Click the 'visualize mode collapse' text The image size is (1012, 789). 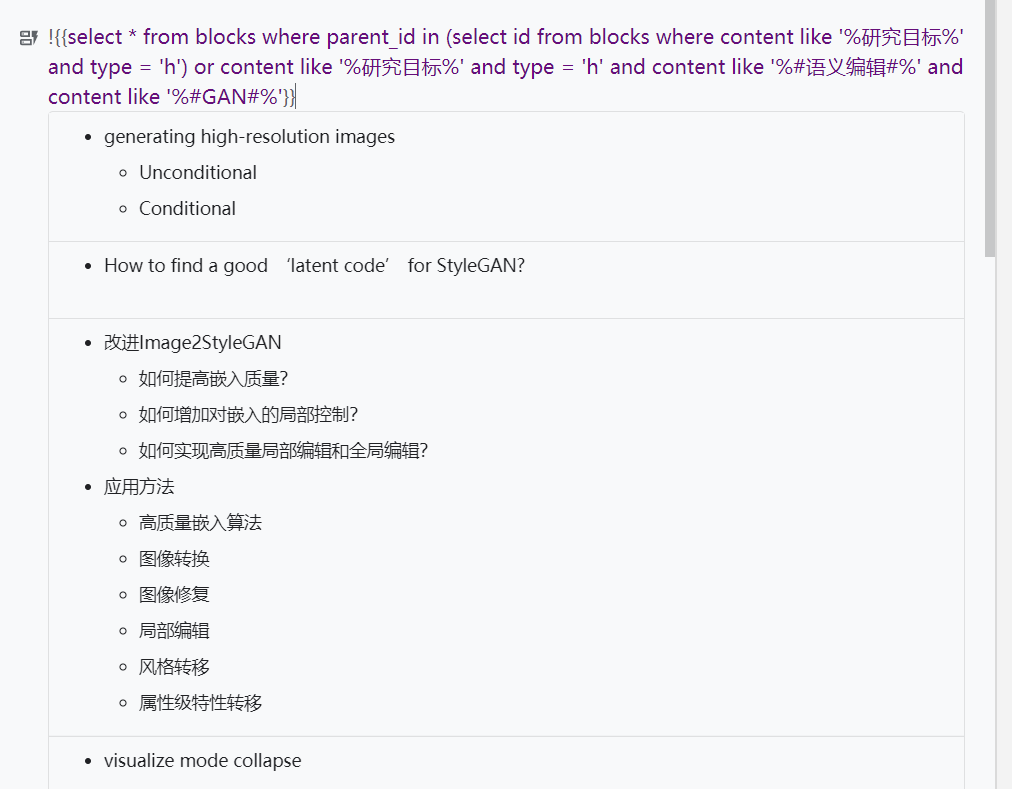tap(202, 761)
